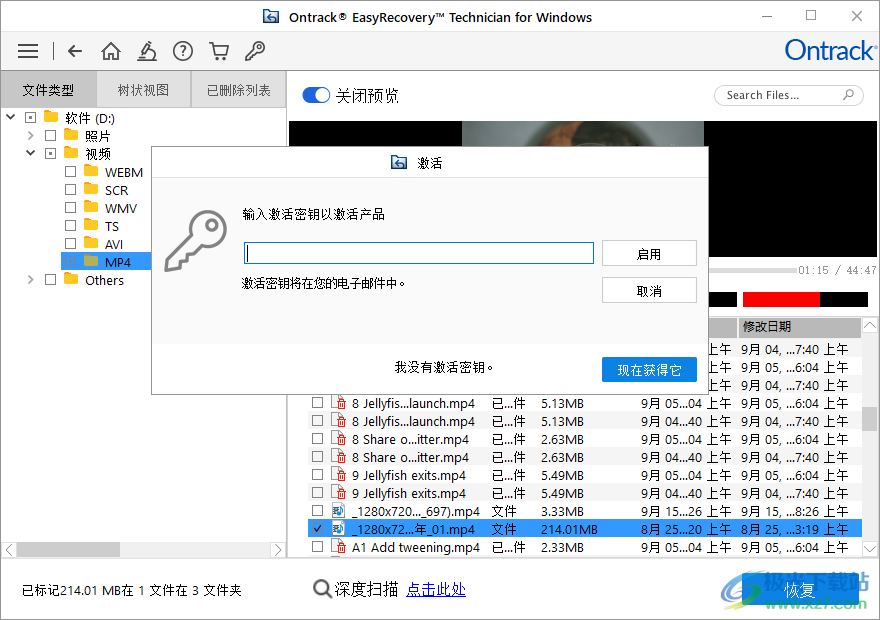Check the A1 Add tweening.mp4 checkbox
The width and height of the screenshot is (880, 620).
pos(318,546)
